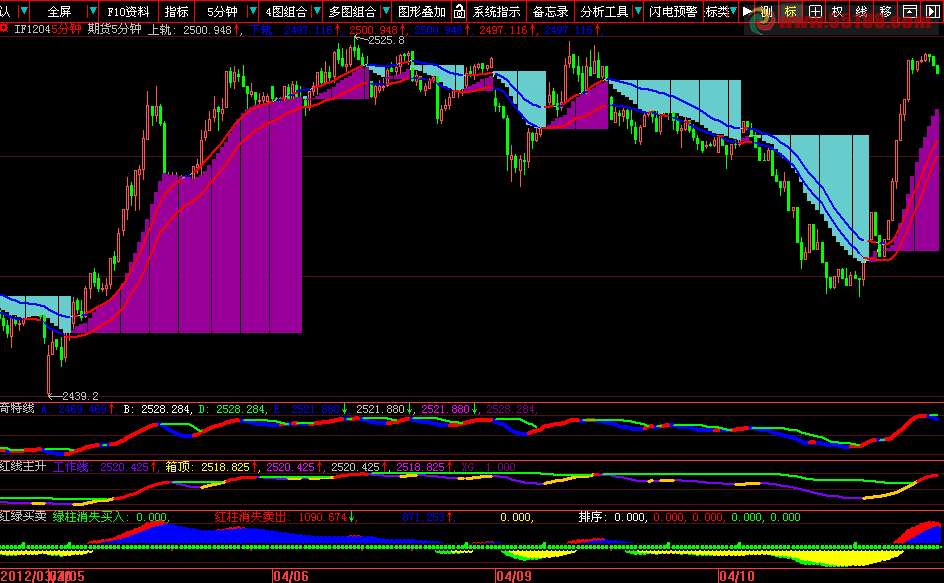The width and height of the screenshot is (944, 583).
Task: Click the 标类 menu item
Action: (716, 11)
